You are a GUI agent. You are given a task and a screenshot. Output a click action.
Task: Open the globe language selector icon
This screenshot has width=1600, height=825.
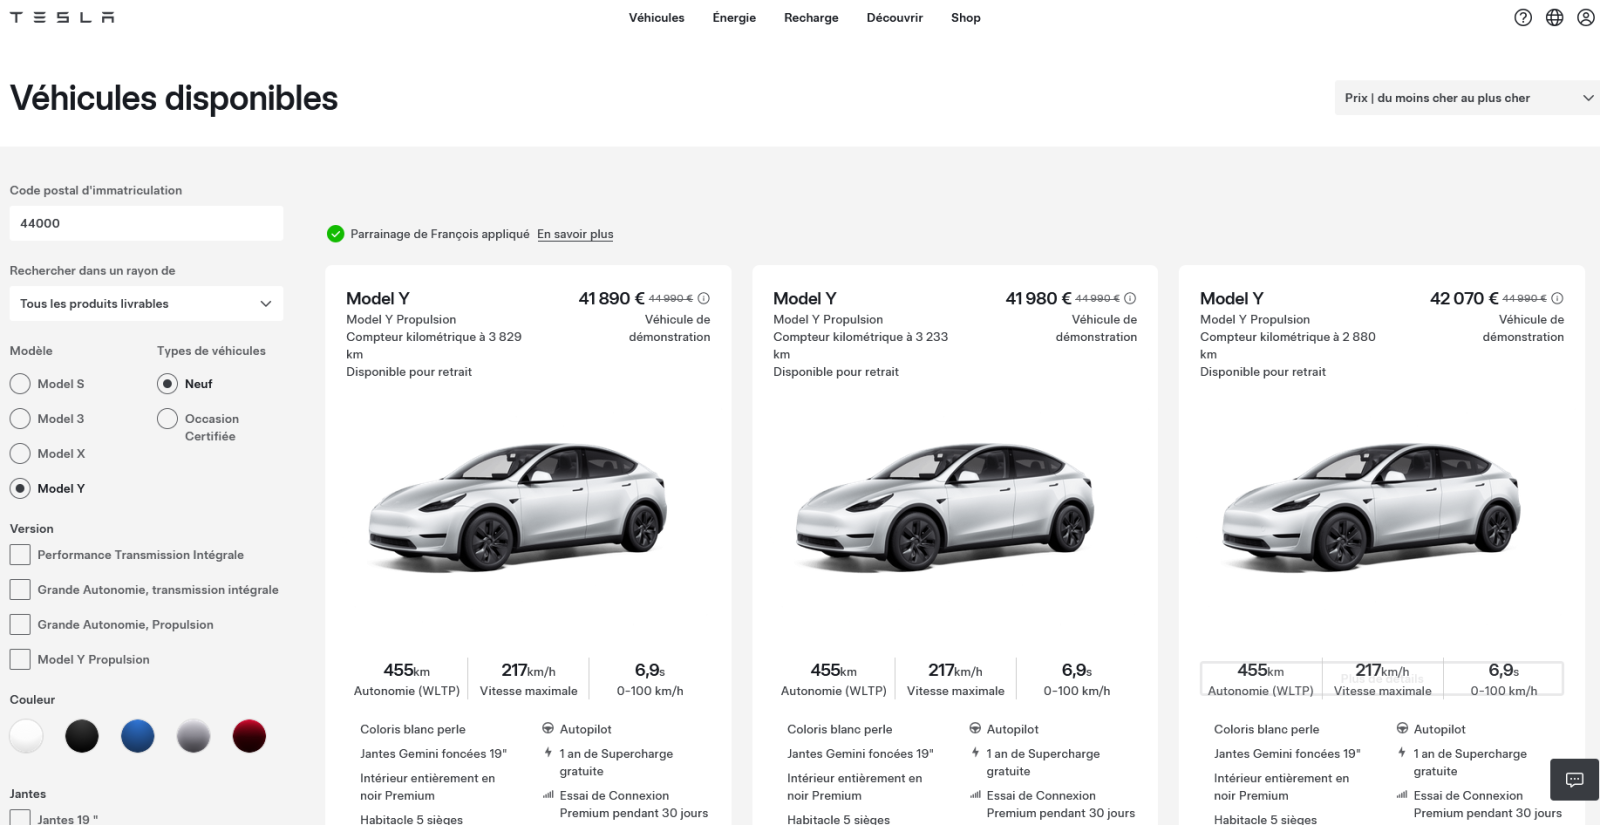click(x=1554, y=17)
